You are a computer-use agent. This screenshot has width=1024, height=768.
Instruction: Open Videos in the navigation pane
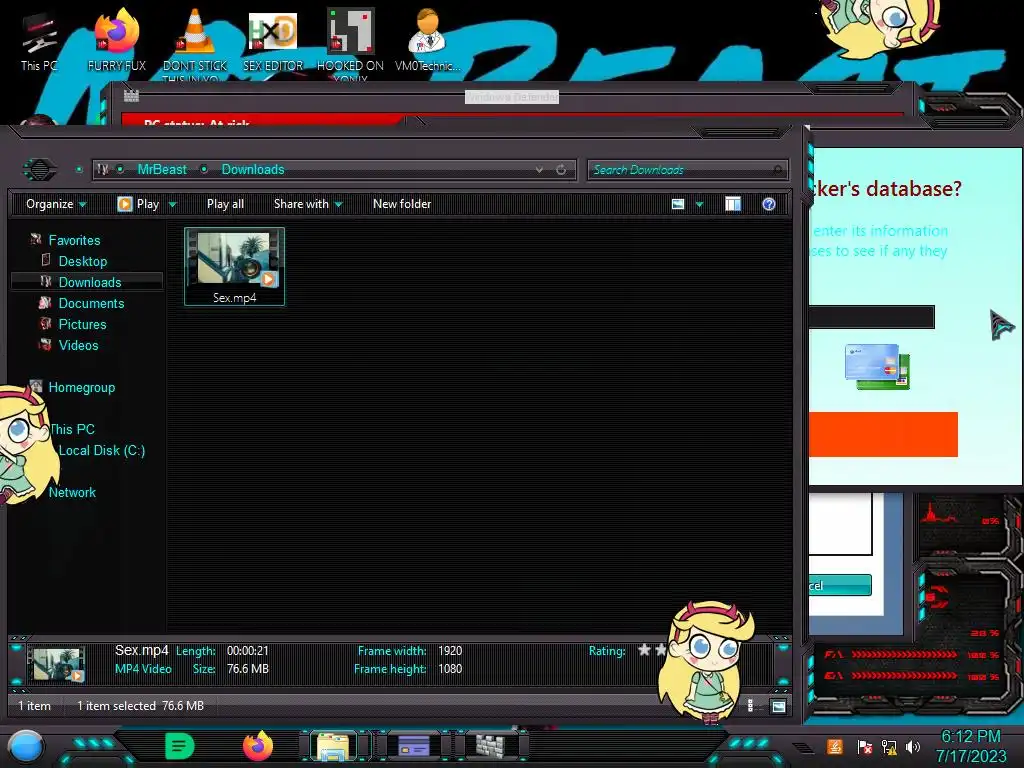[x=78, y=345]
